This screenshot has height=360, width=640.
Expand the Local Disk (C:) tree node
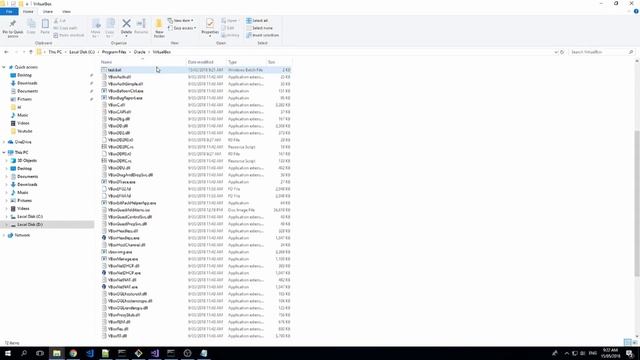click(7, 217)
